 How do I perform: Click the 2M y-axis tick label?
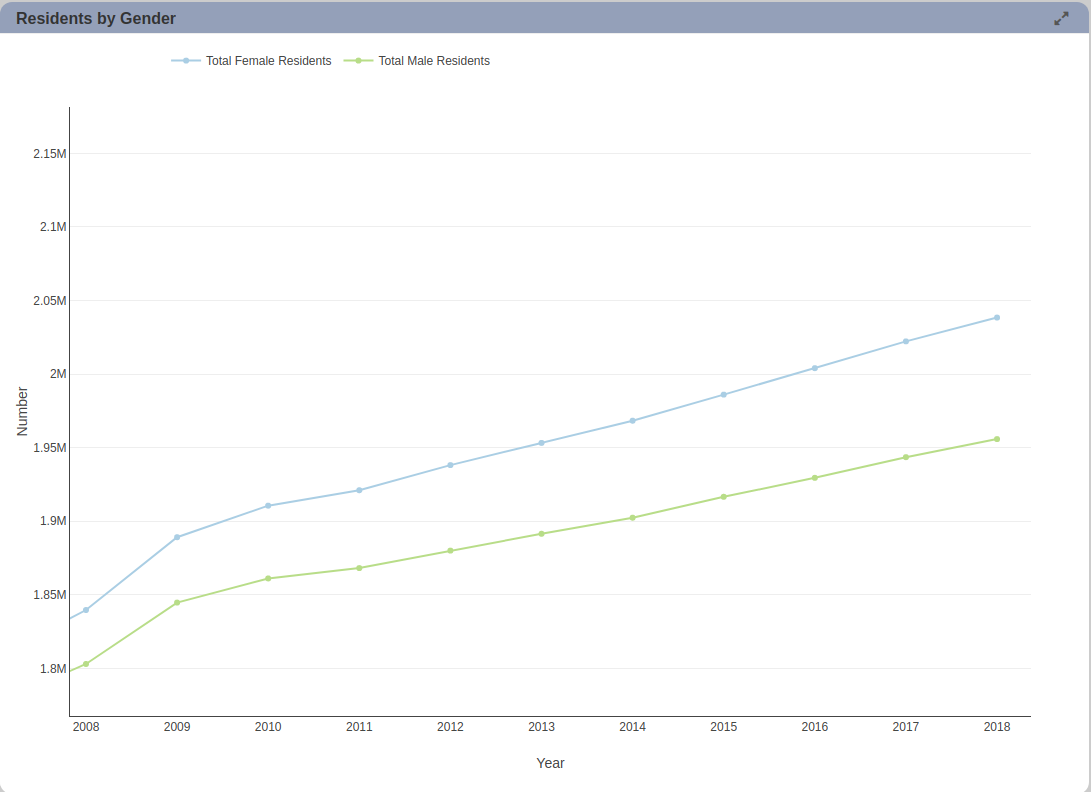[58, 374]
